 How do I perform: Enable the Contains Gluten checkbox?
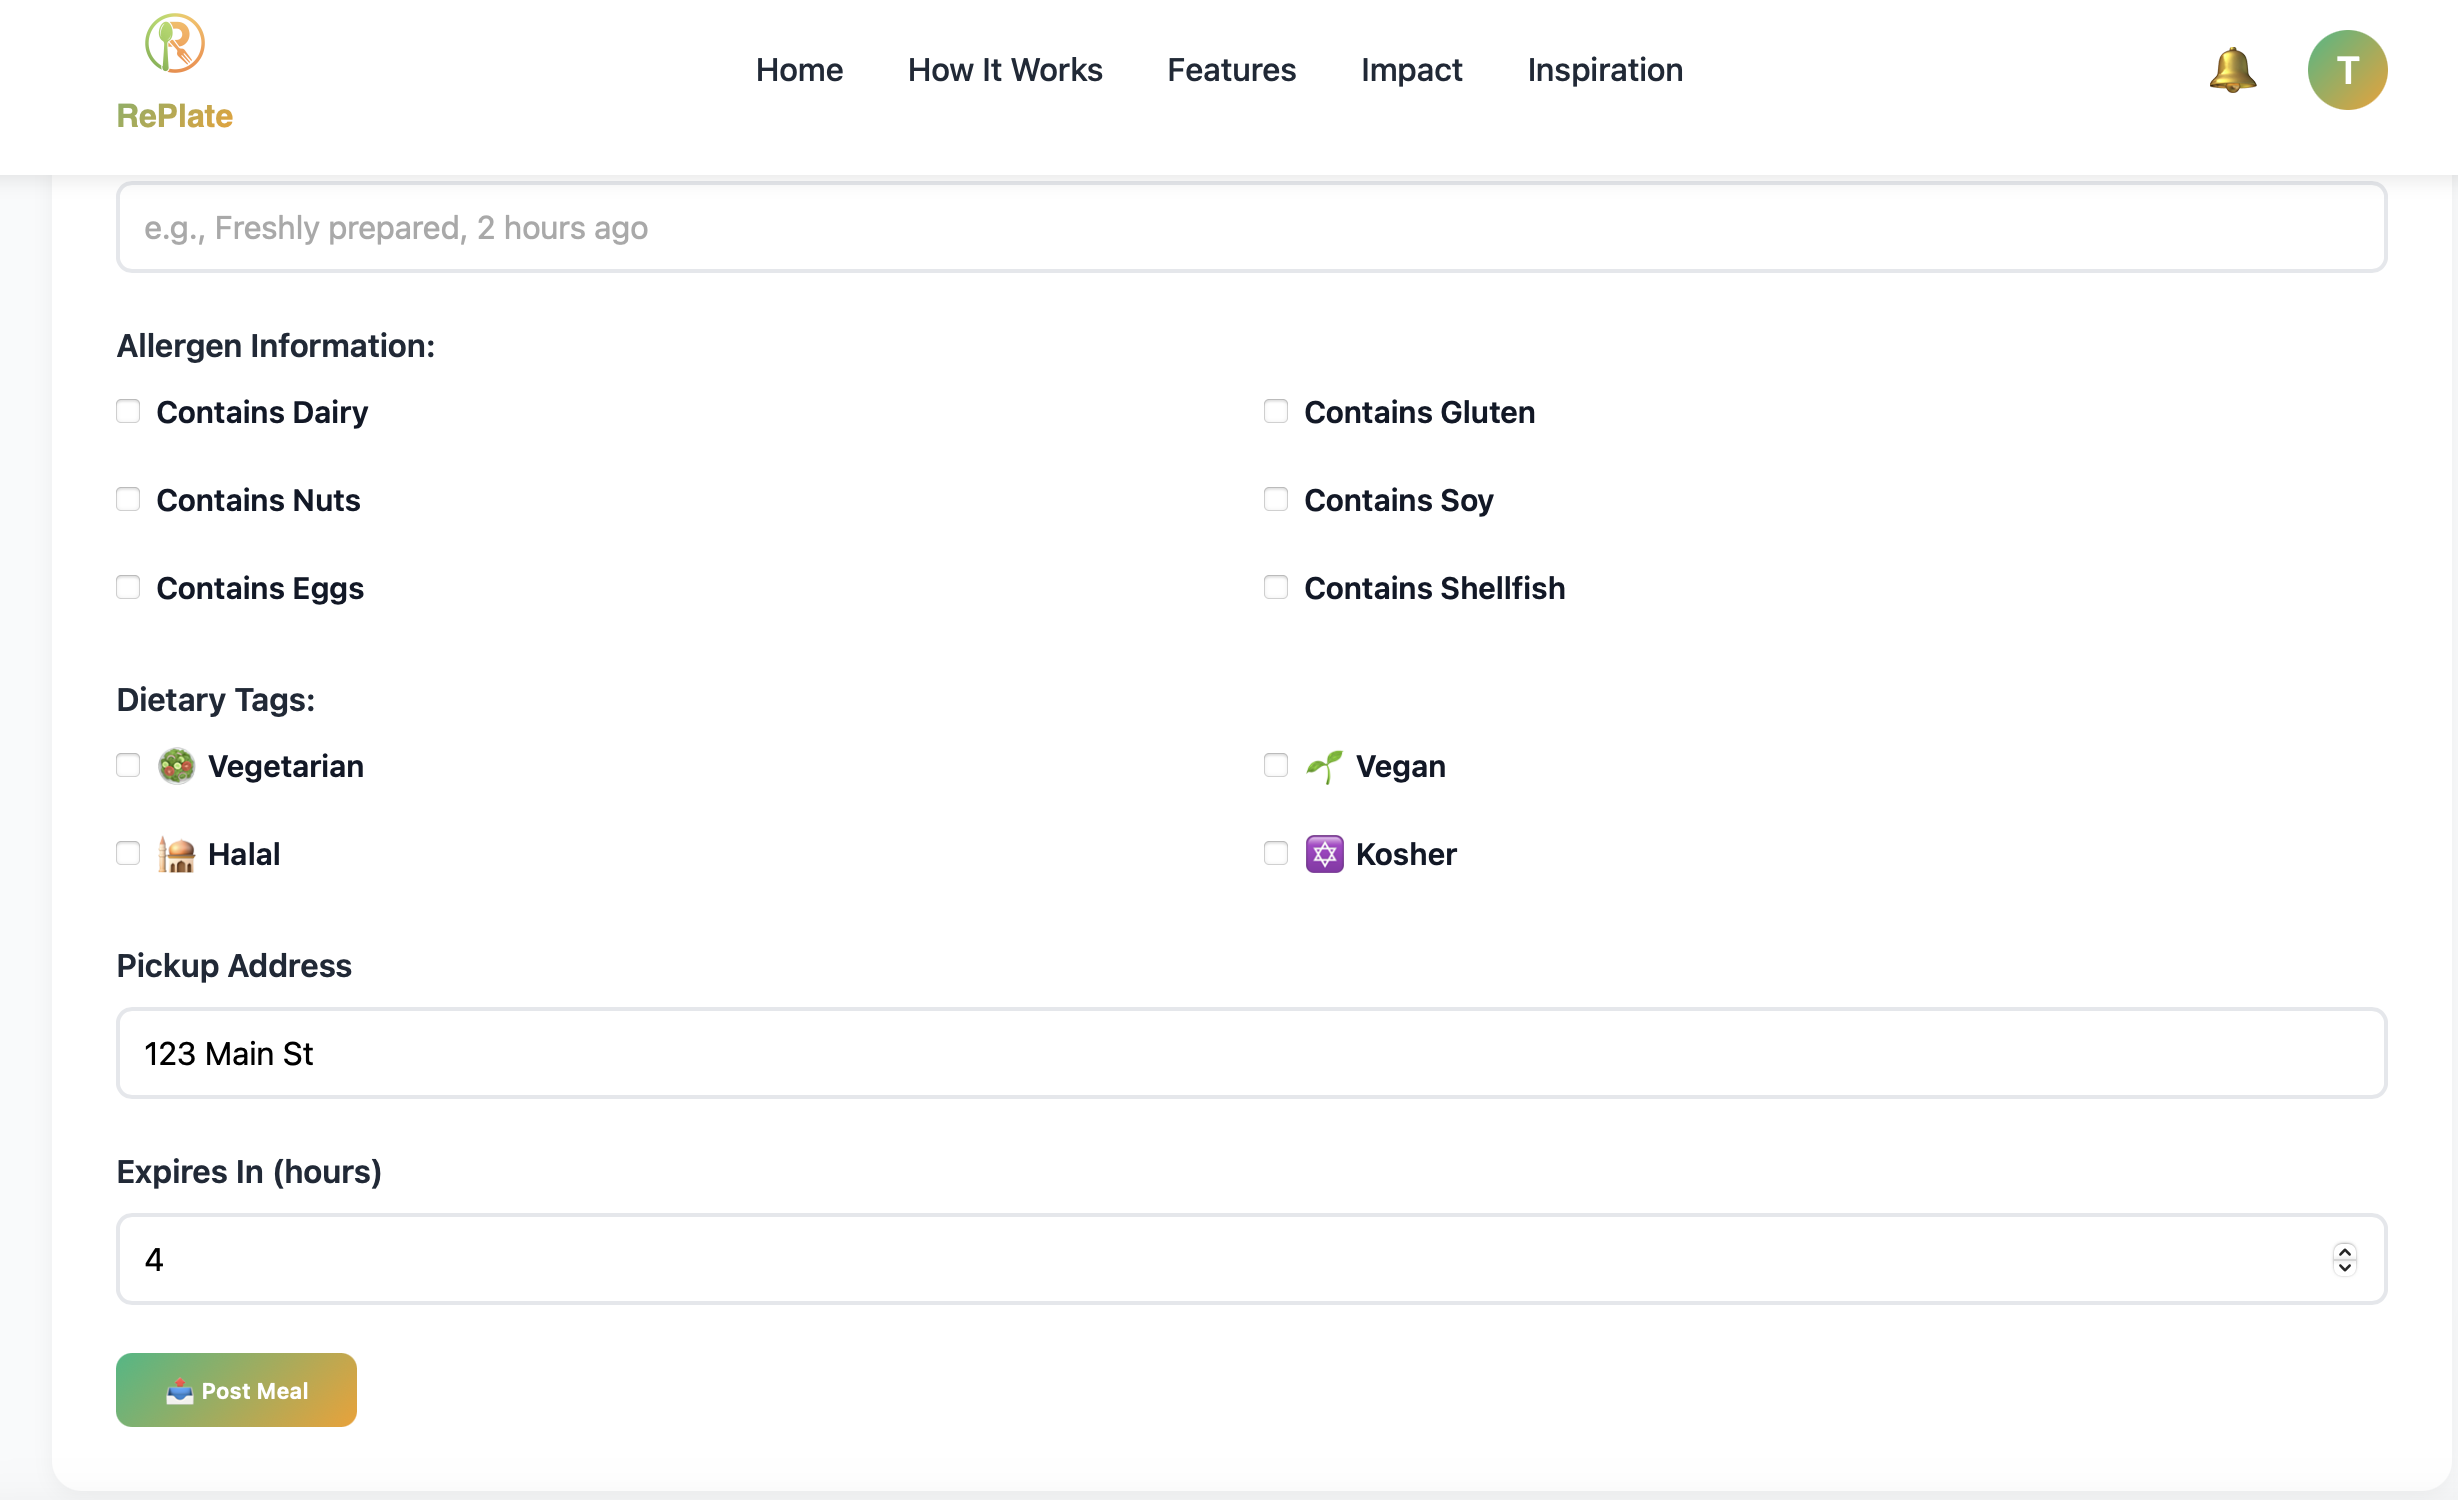click(x=1276, y=411)
